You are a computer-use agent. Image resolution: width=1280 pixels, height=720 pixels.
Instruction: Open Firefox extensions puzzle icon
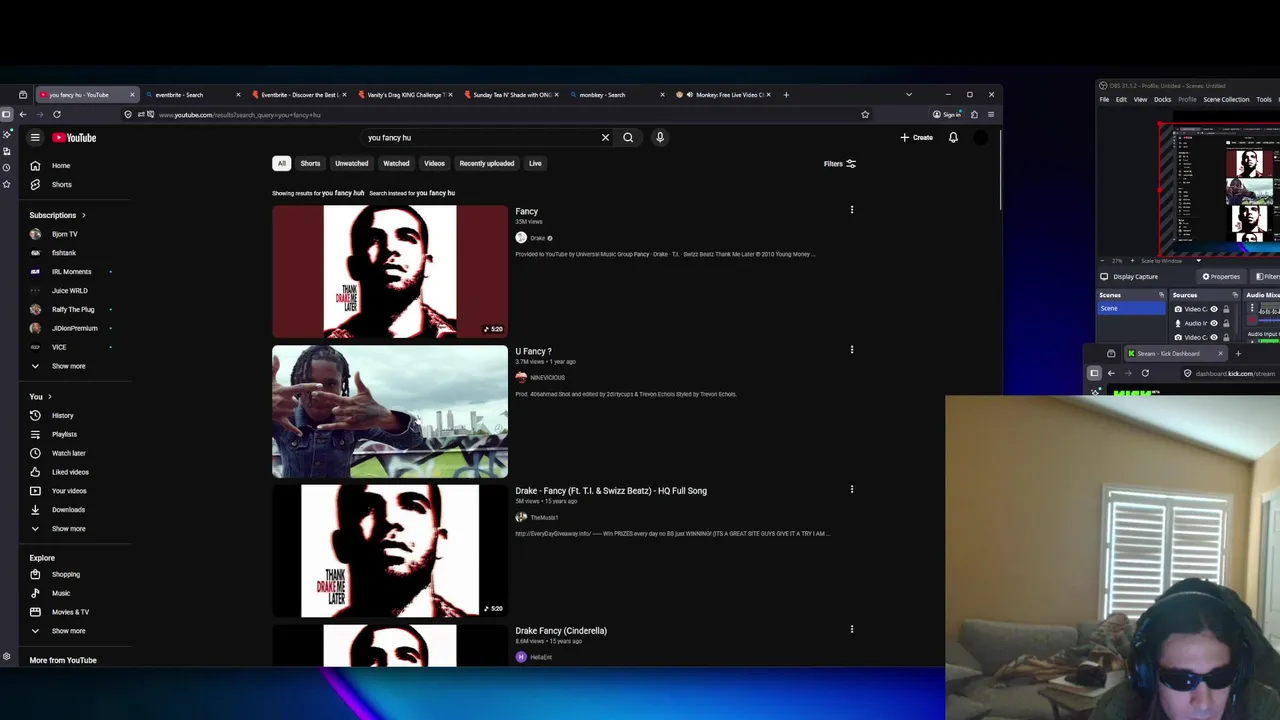(974, 115)
